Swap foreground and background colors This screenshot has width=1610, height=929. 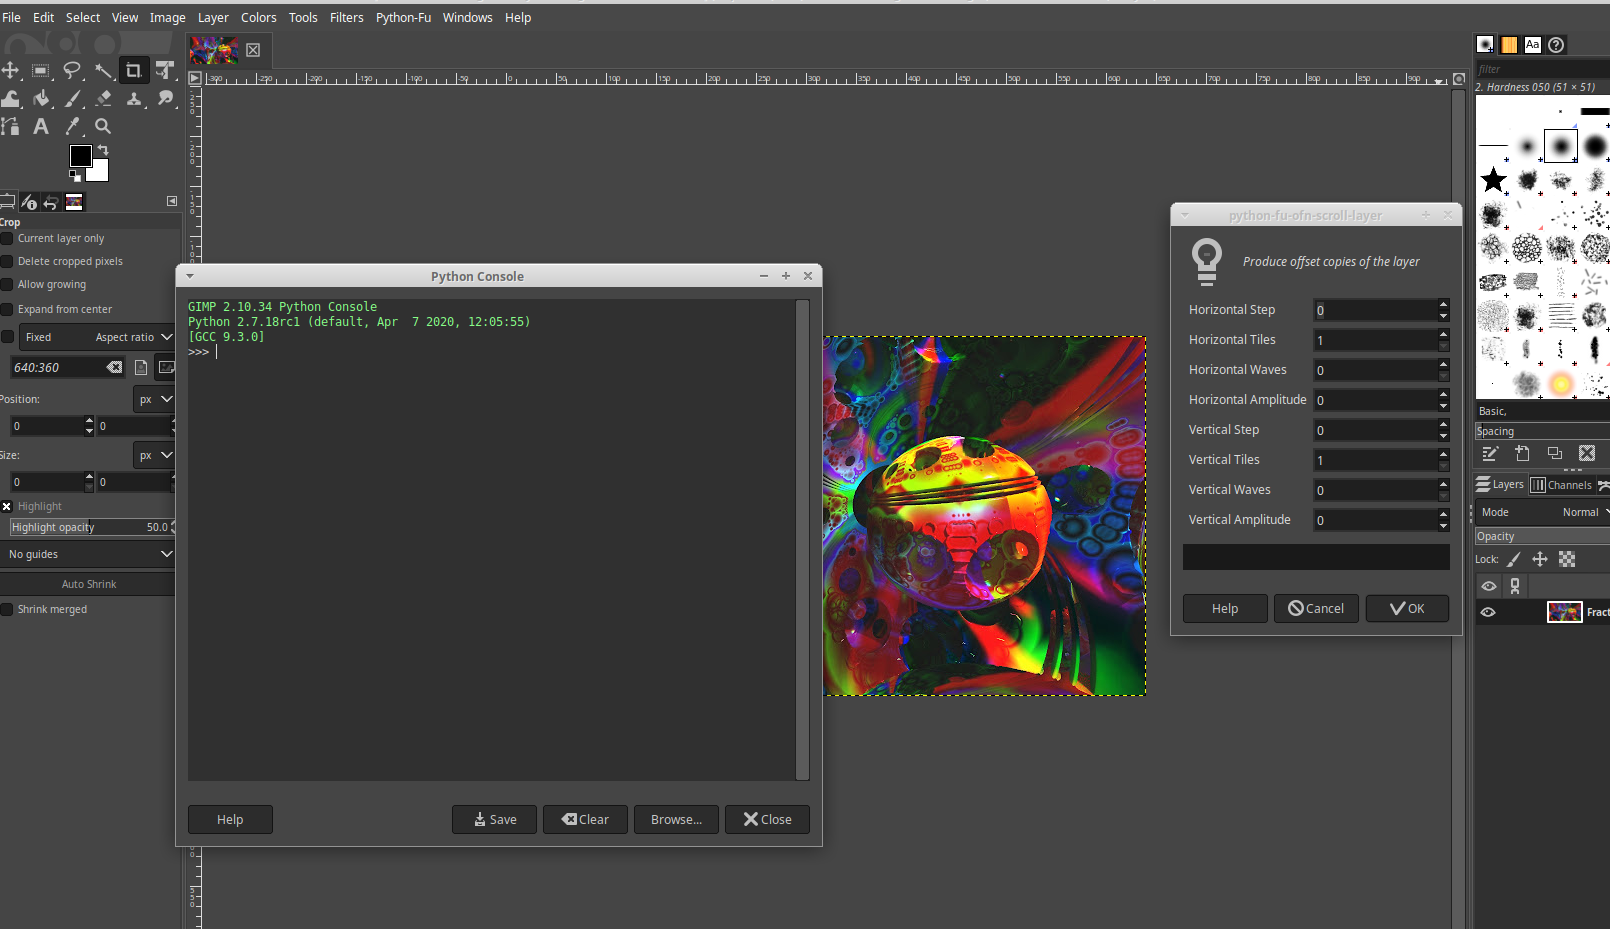pos(102,151)
